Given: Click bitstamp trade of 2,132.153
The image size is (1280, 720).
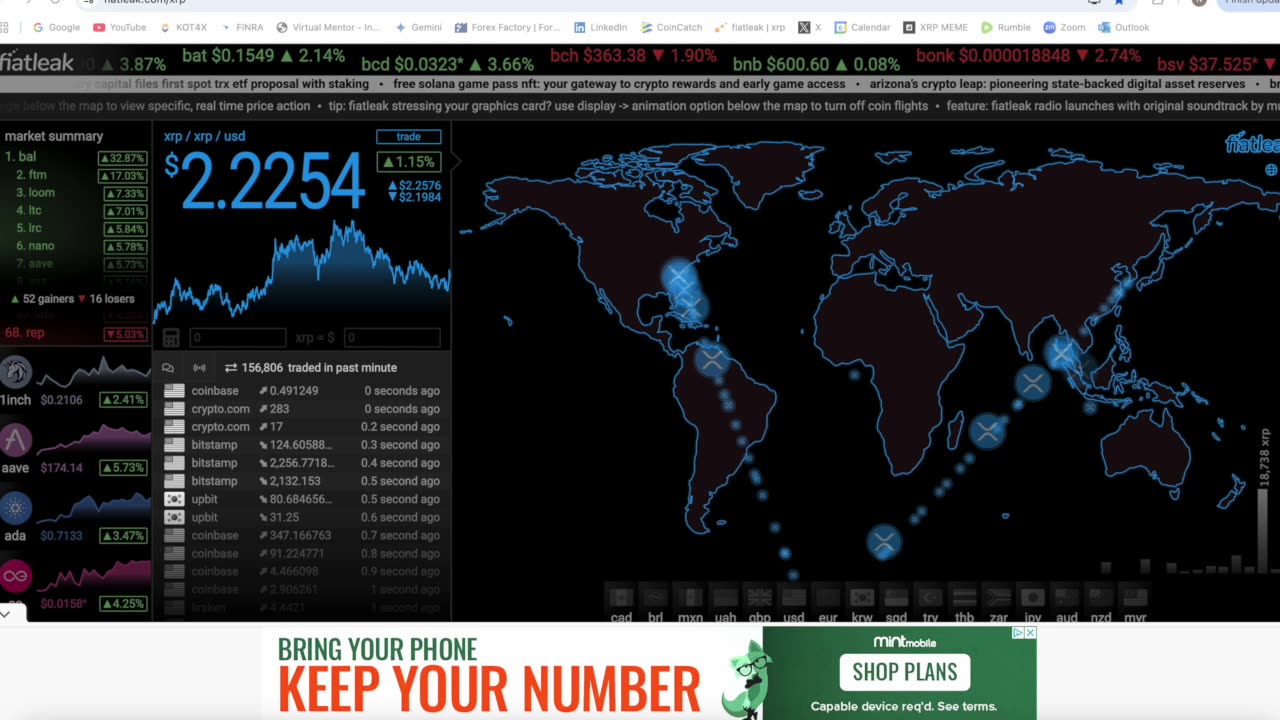Looking at the screenshot, I should pyautogui.click(x=301, y=481).
